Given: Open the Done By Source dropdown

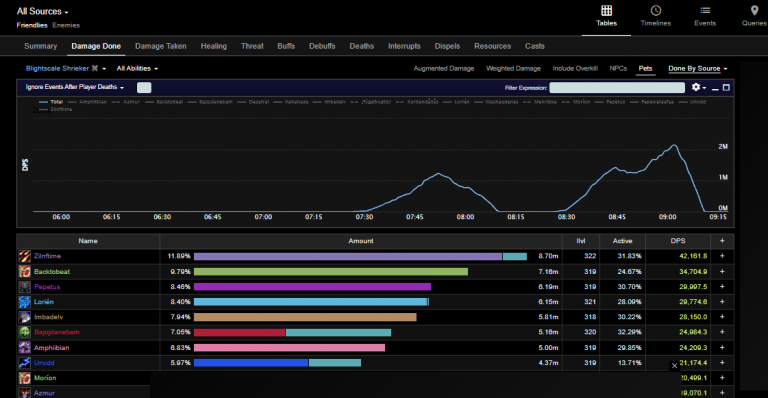Looking at the screenshot, I should pyautogui.click(x=698, y=69).
